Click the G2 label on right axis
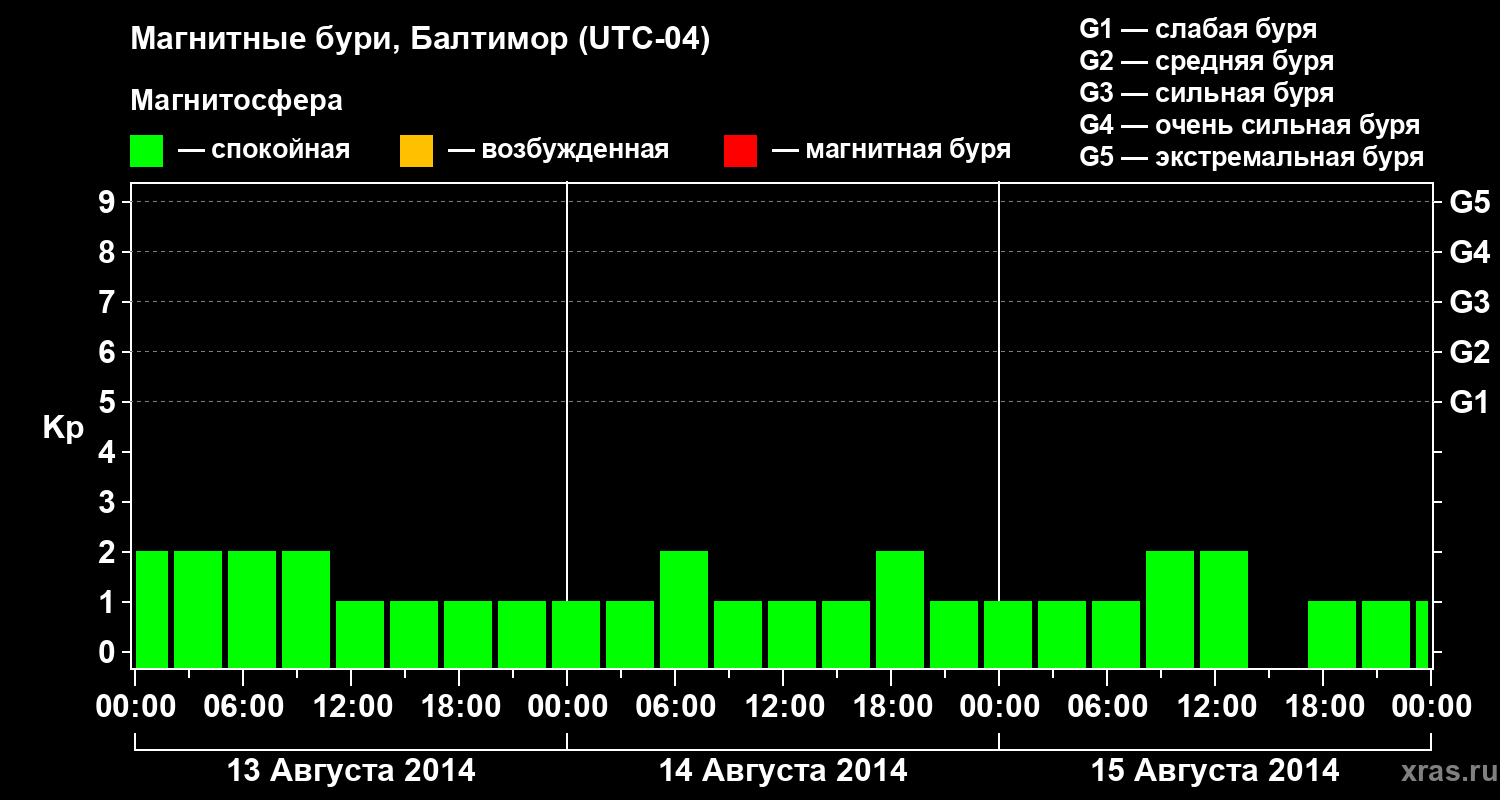The height and width of the screenshot is (800, 1500). coord(1470,352)
